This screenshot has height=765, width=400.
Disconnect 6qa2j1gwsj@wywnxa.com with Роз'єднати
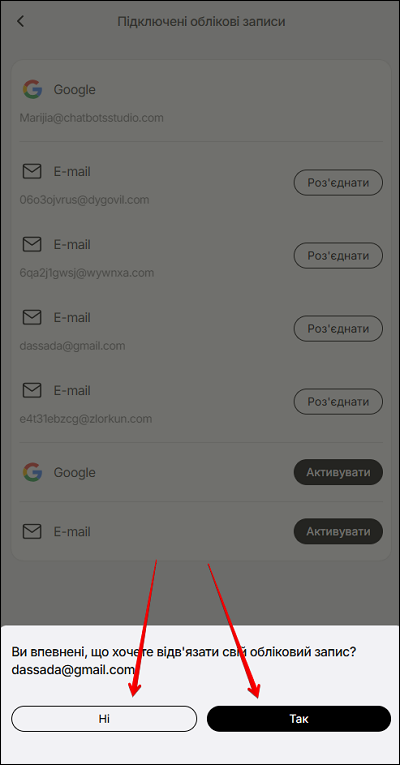[338, 255]
